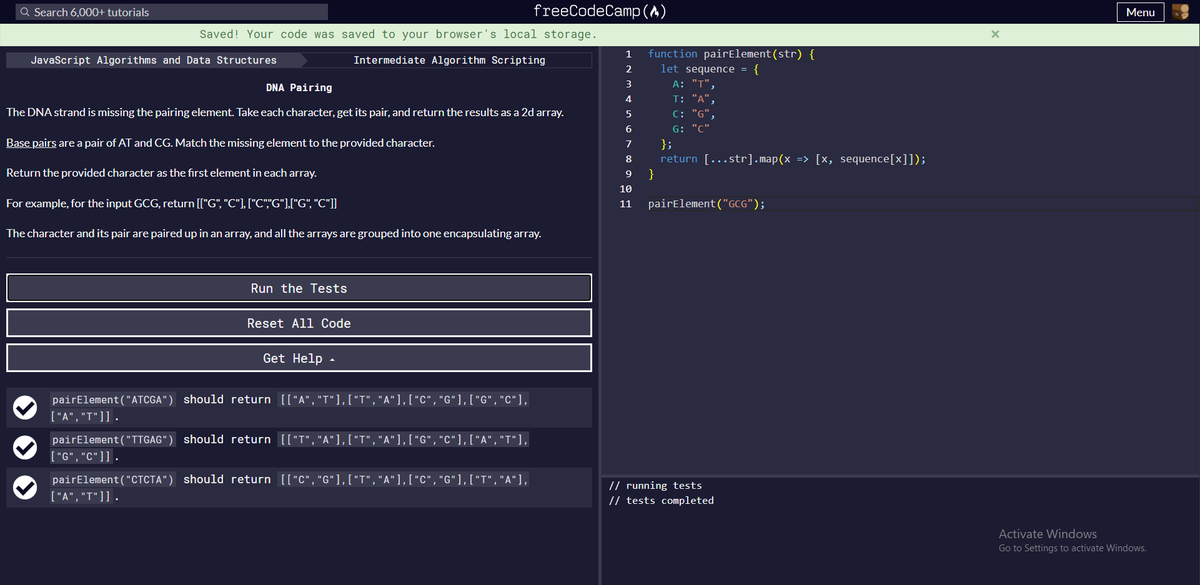Select the DNA Pairing heading
The width and height of the screenshot is (1200, 585).
click(x=299, y=88)
